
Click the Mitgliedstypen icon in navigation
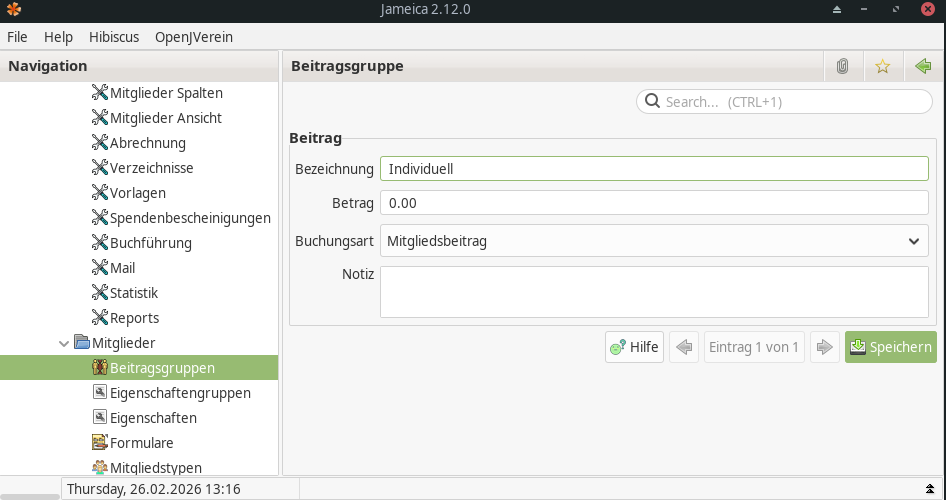pos(99,468)
